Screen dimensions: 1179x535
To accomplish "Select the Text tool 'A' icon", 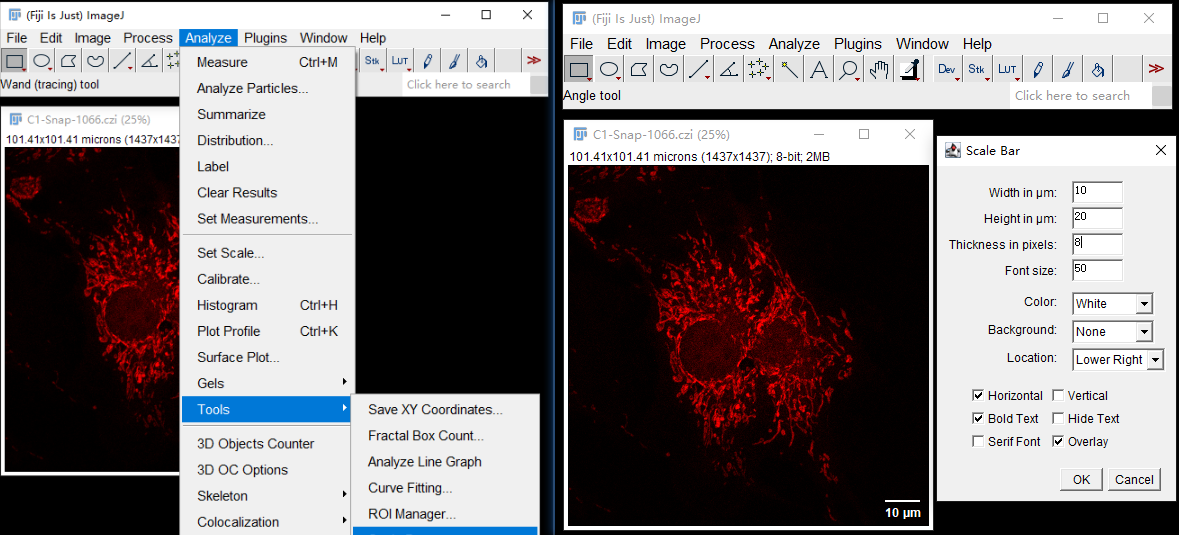I will 819,70.
